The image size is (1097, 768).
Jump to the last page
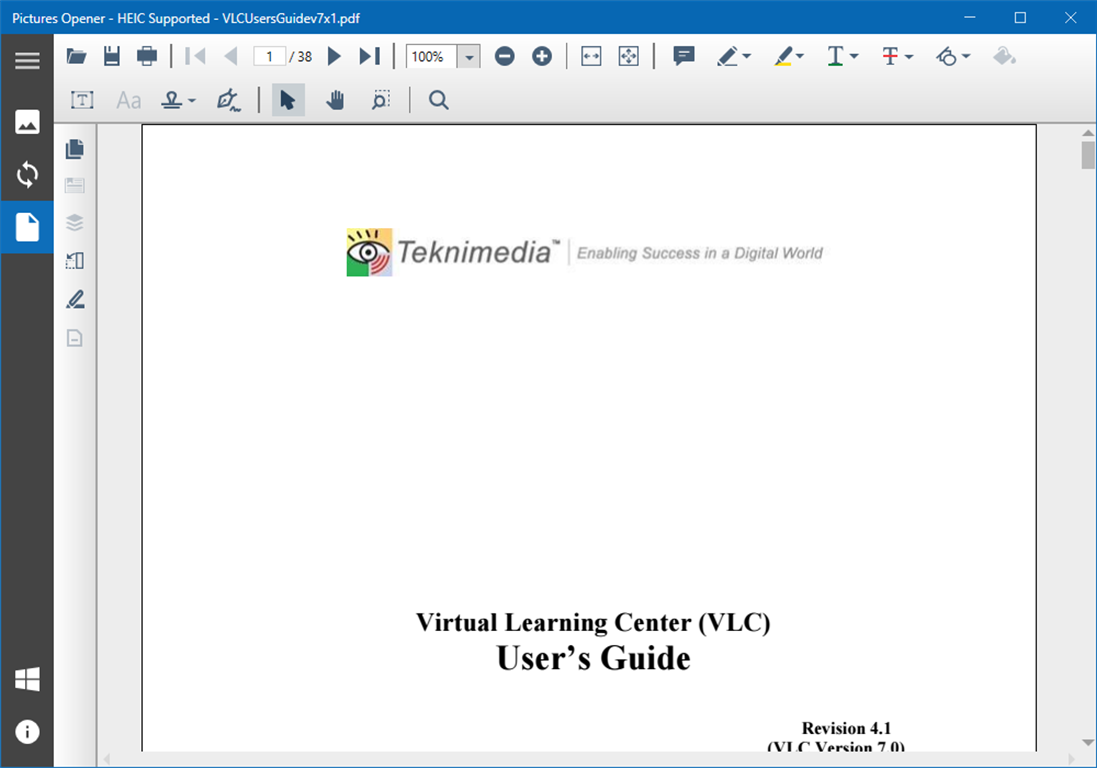pyautogui.click(x=369, y=56)
